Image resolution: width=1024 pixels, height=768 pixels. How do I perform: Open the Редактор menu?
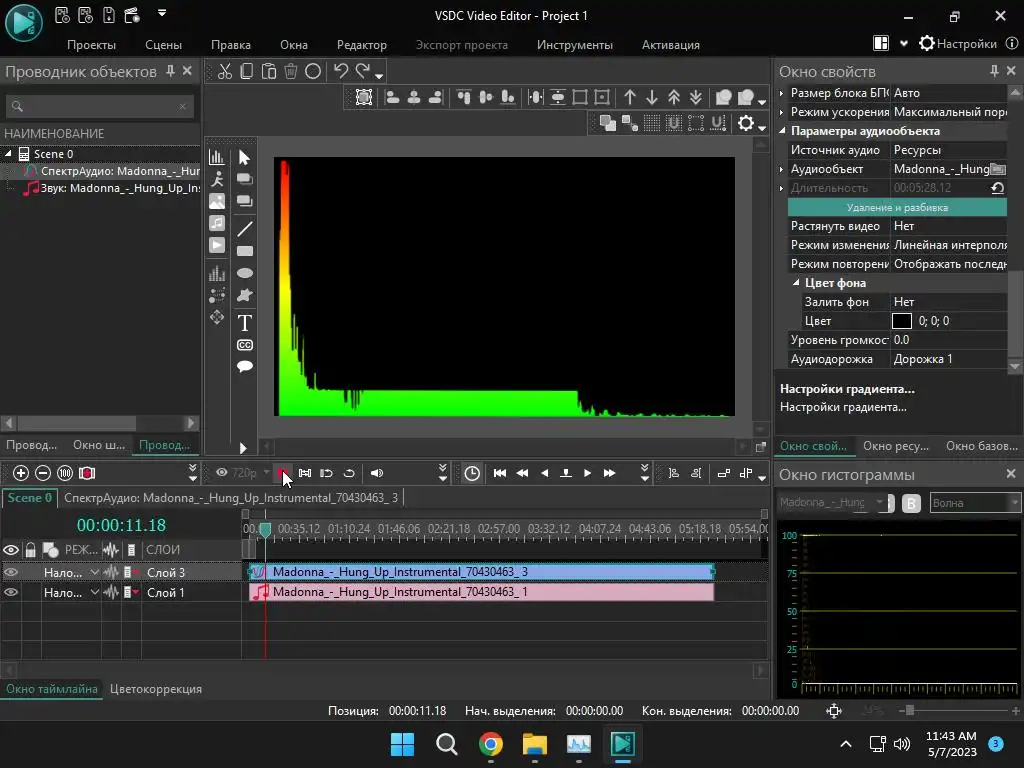pyautogui.click(x=362, y=44)
